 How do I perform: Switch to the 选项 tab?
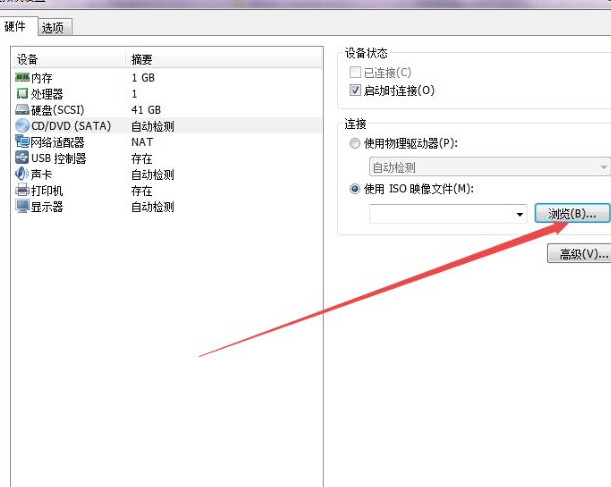click(x=57, y=27)
